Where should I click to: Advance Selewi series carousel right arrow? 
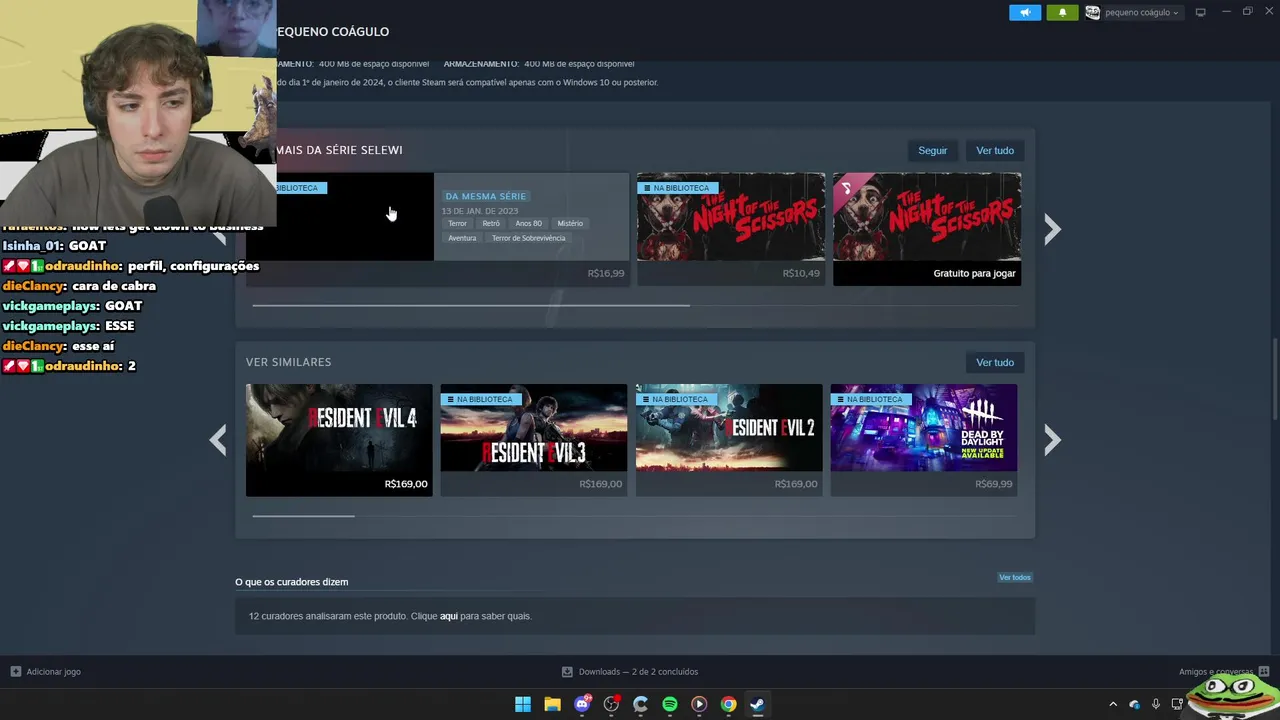[1052, 229]
